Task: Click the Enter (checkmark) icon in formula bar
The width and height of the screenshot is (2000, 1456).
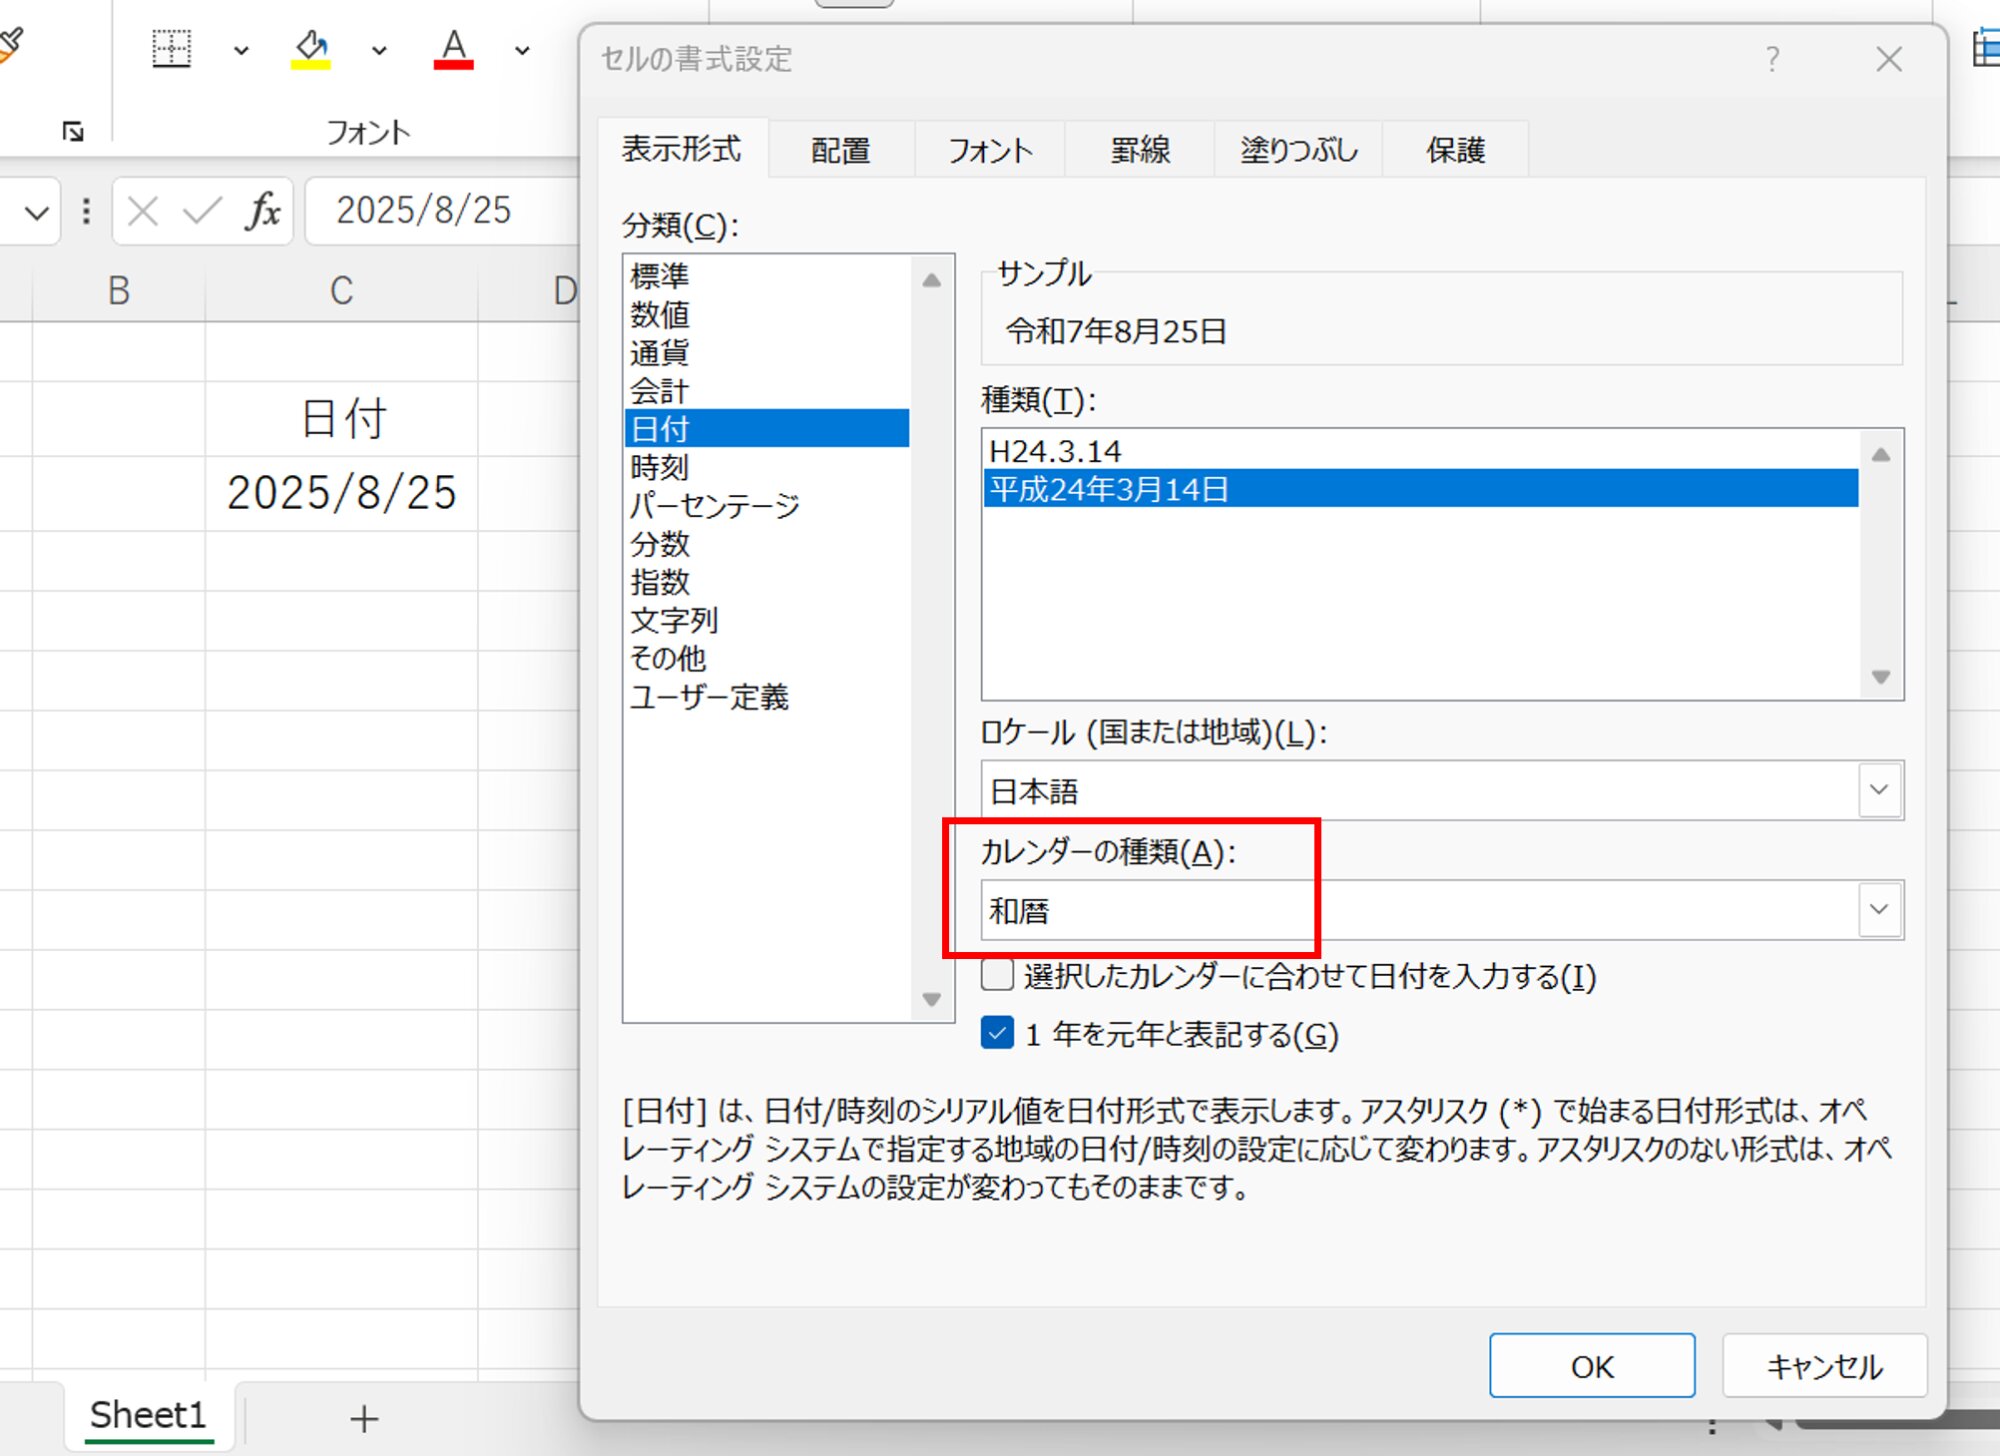Action: point(201,211)
